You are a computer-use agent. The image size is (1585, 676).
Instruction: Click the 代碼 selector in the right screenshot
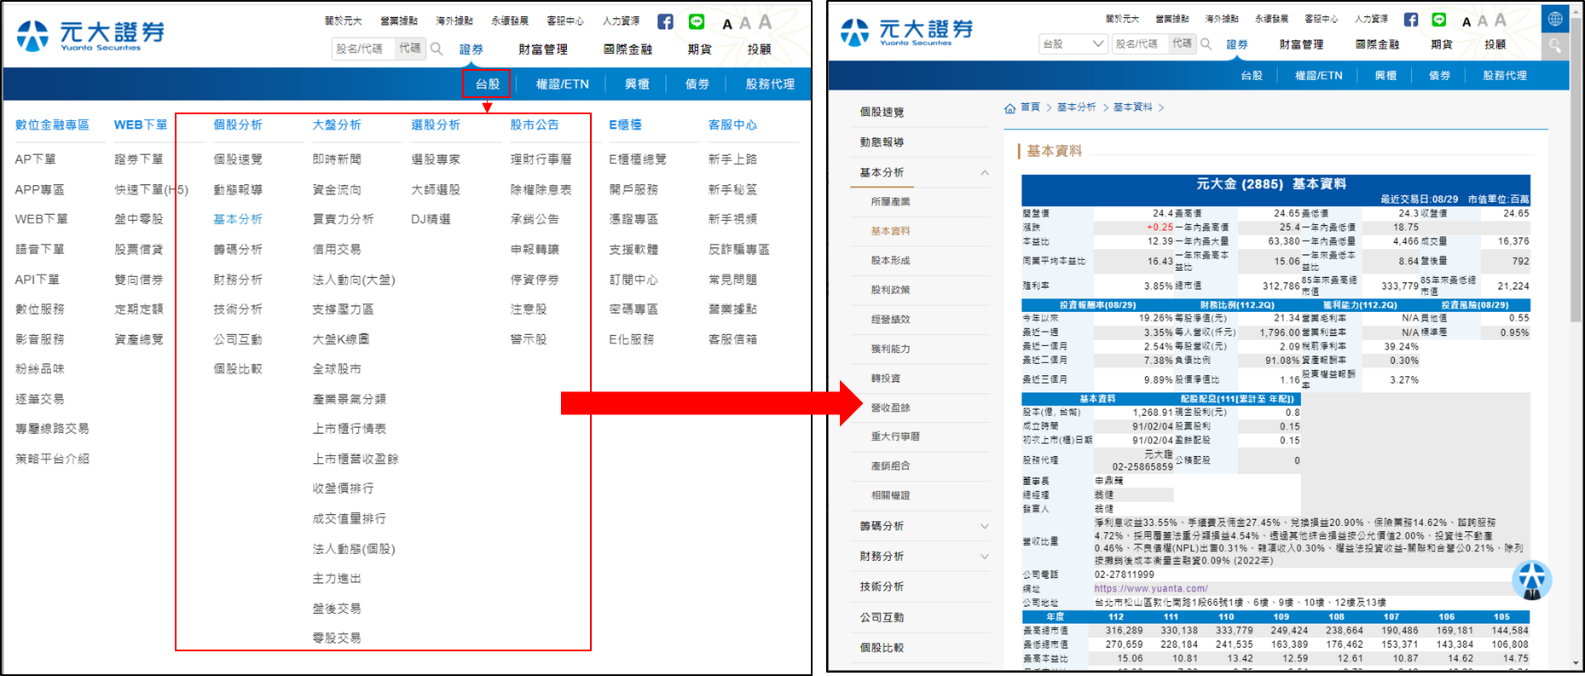point(1182,44)
